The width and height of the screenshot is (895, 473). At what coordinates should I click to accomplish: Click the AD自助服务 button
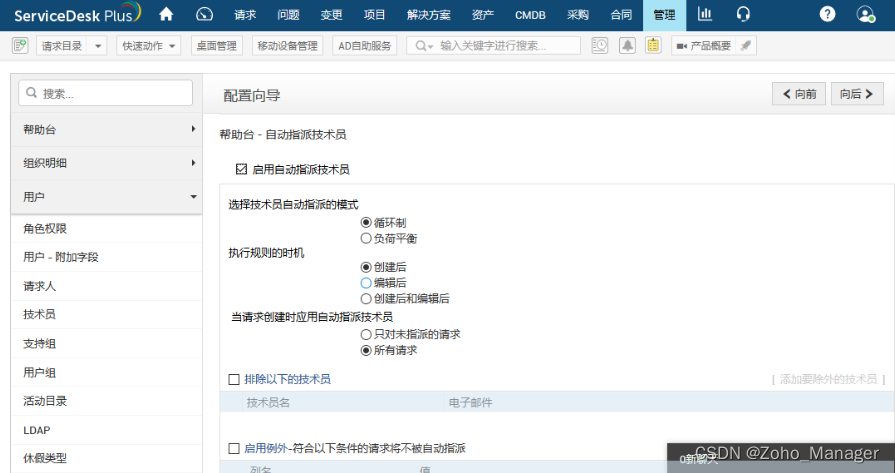click(365, 46)
